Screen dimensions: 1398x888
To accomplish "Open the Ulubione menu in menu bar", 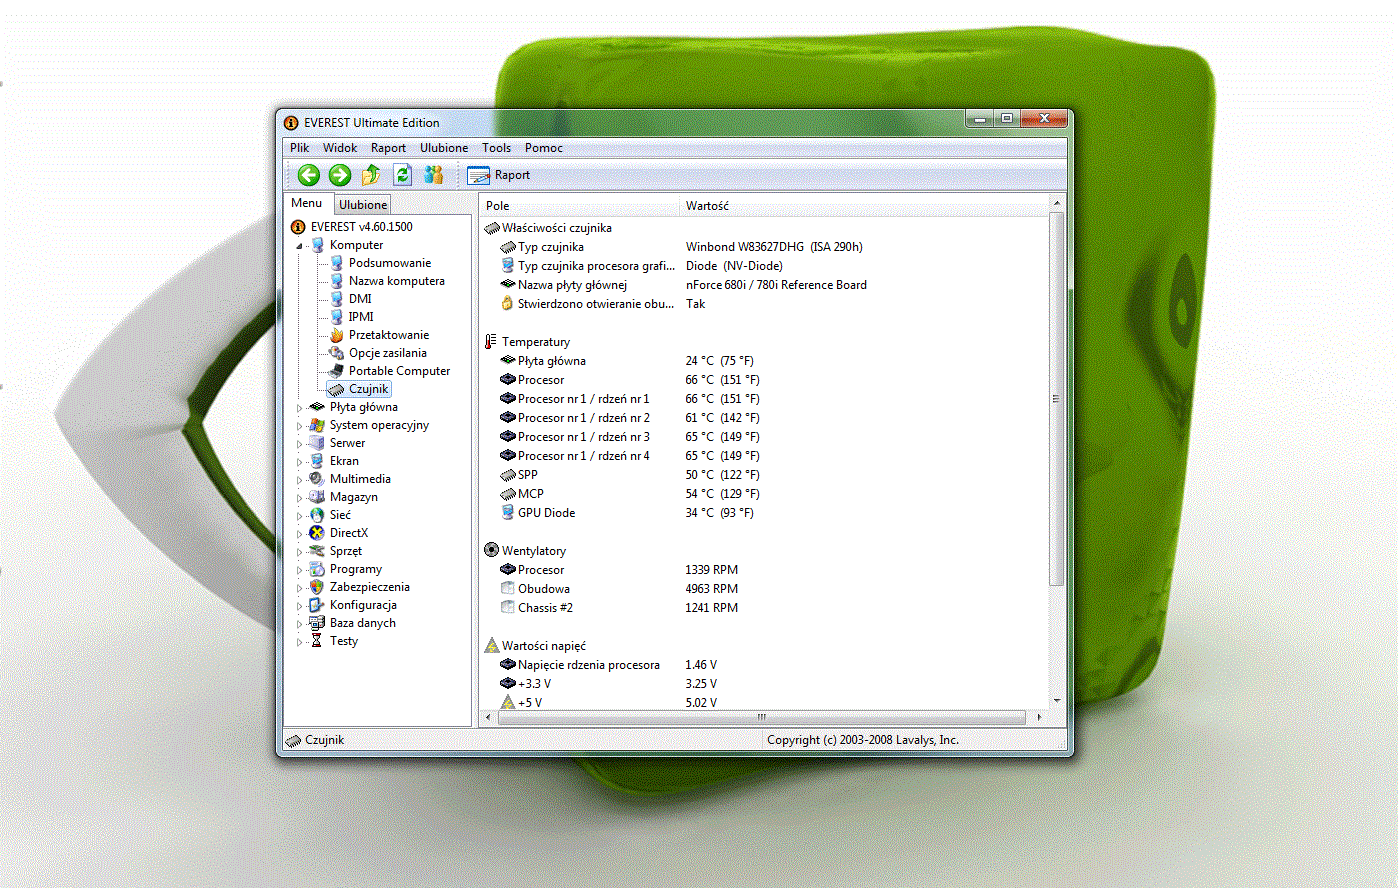I will pos(444,148).
